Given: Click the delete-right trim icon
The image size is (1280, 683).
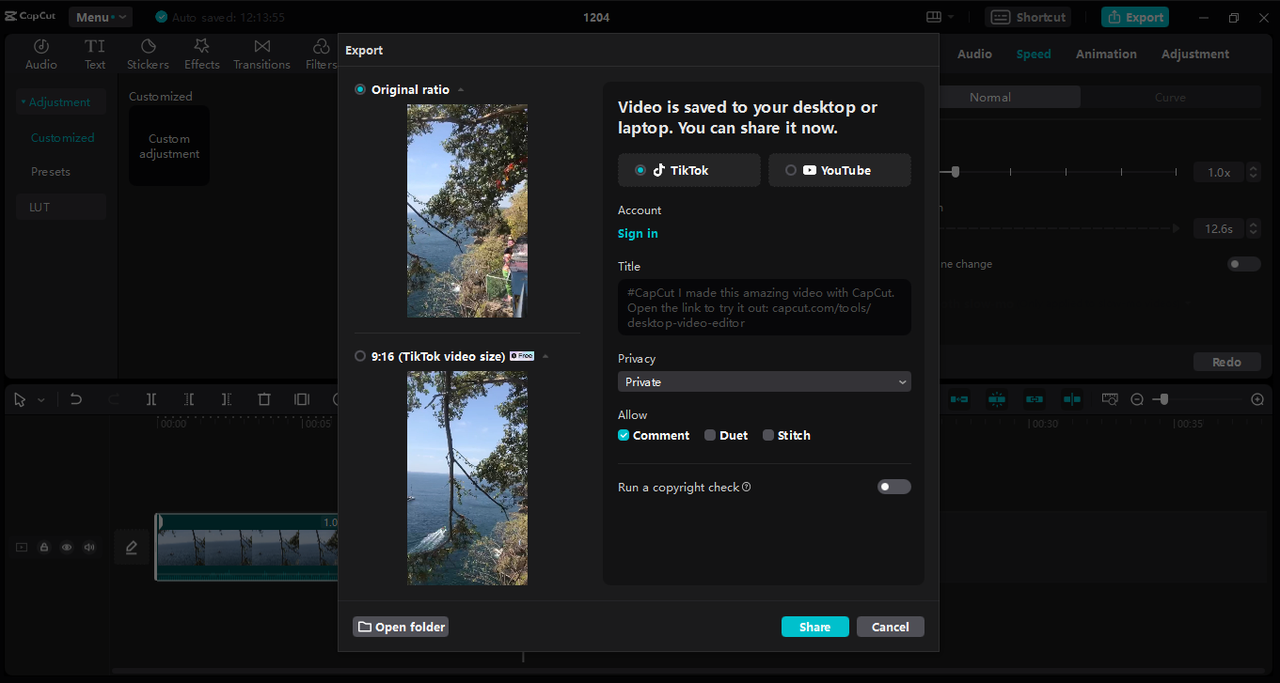Looking at the screenshot, I should pos(227,399).
